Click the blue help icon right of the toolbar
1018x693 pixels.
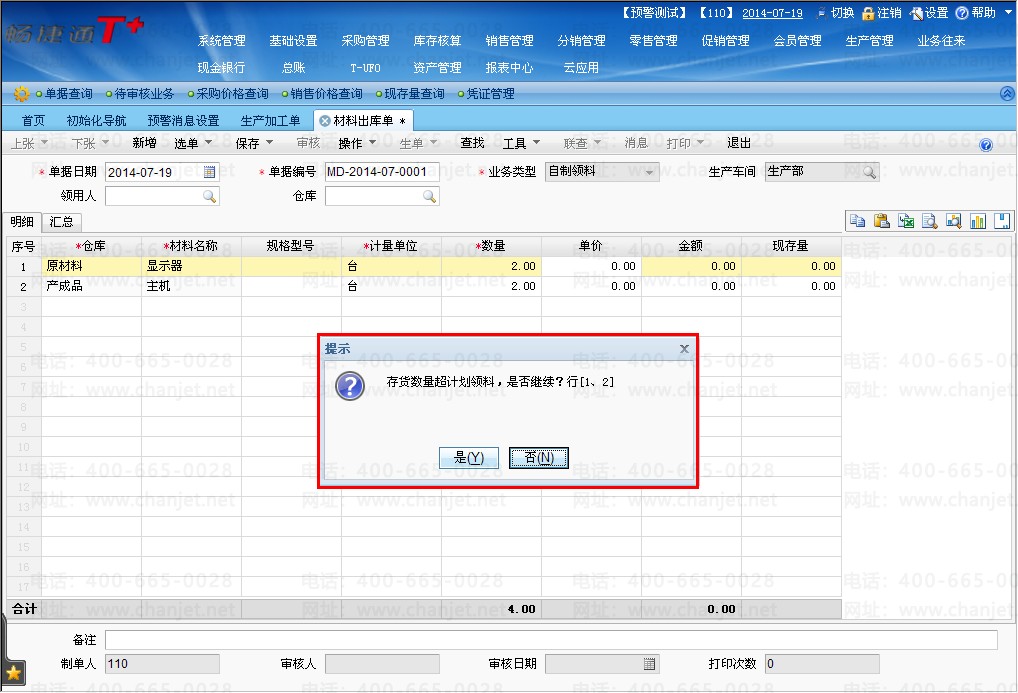click(986, 145)
